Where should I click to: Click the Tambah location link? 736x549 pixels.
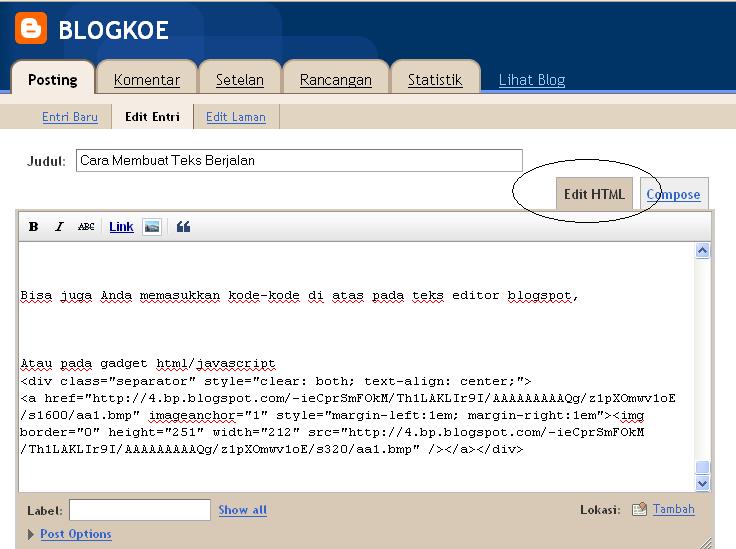[x=674, y=509]
